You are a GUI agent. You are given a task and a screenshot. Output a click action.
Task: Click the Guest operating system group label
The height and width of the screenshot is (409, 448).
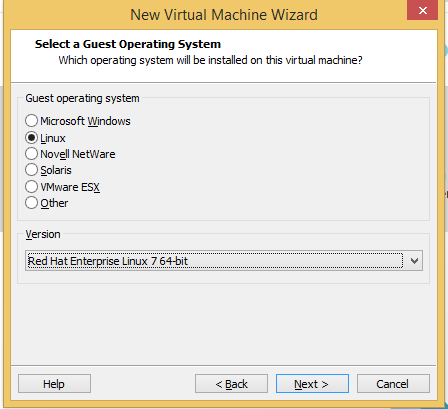click(82, 98)
